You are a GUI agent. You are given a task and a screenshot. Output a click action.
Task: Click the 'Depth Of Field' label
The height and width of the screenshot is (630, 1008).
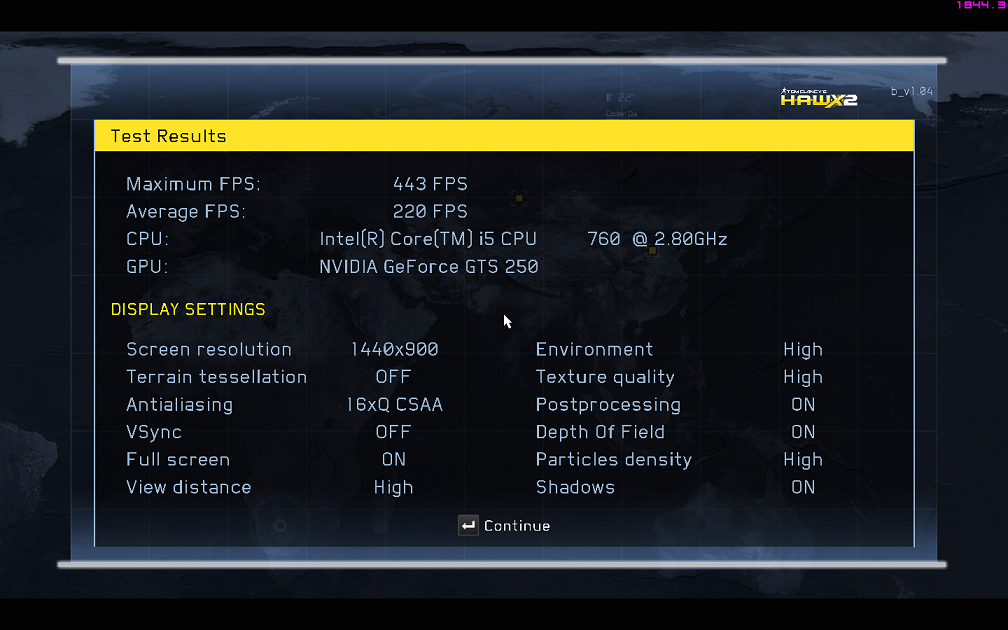point(600,433)
